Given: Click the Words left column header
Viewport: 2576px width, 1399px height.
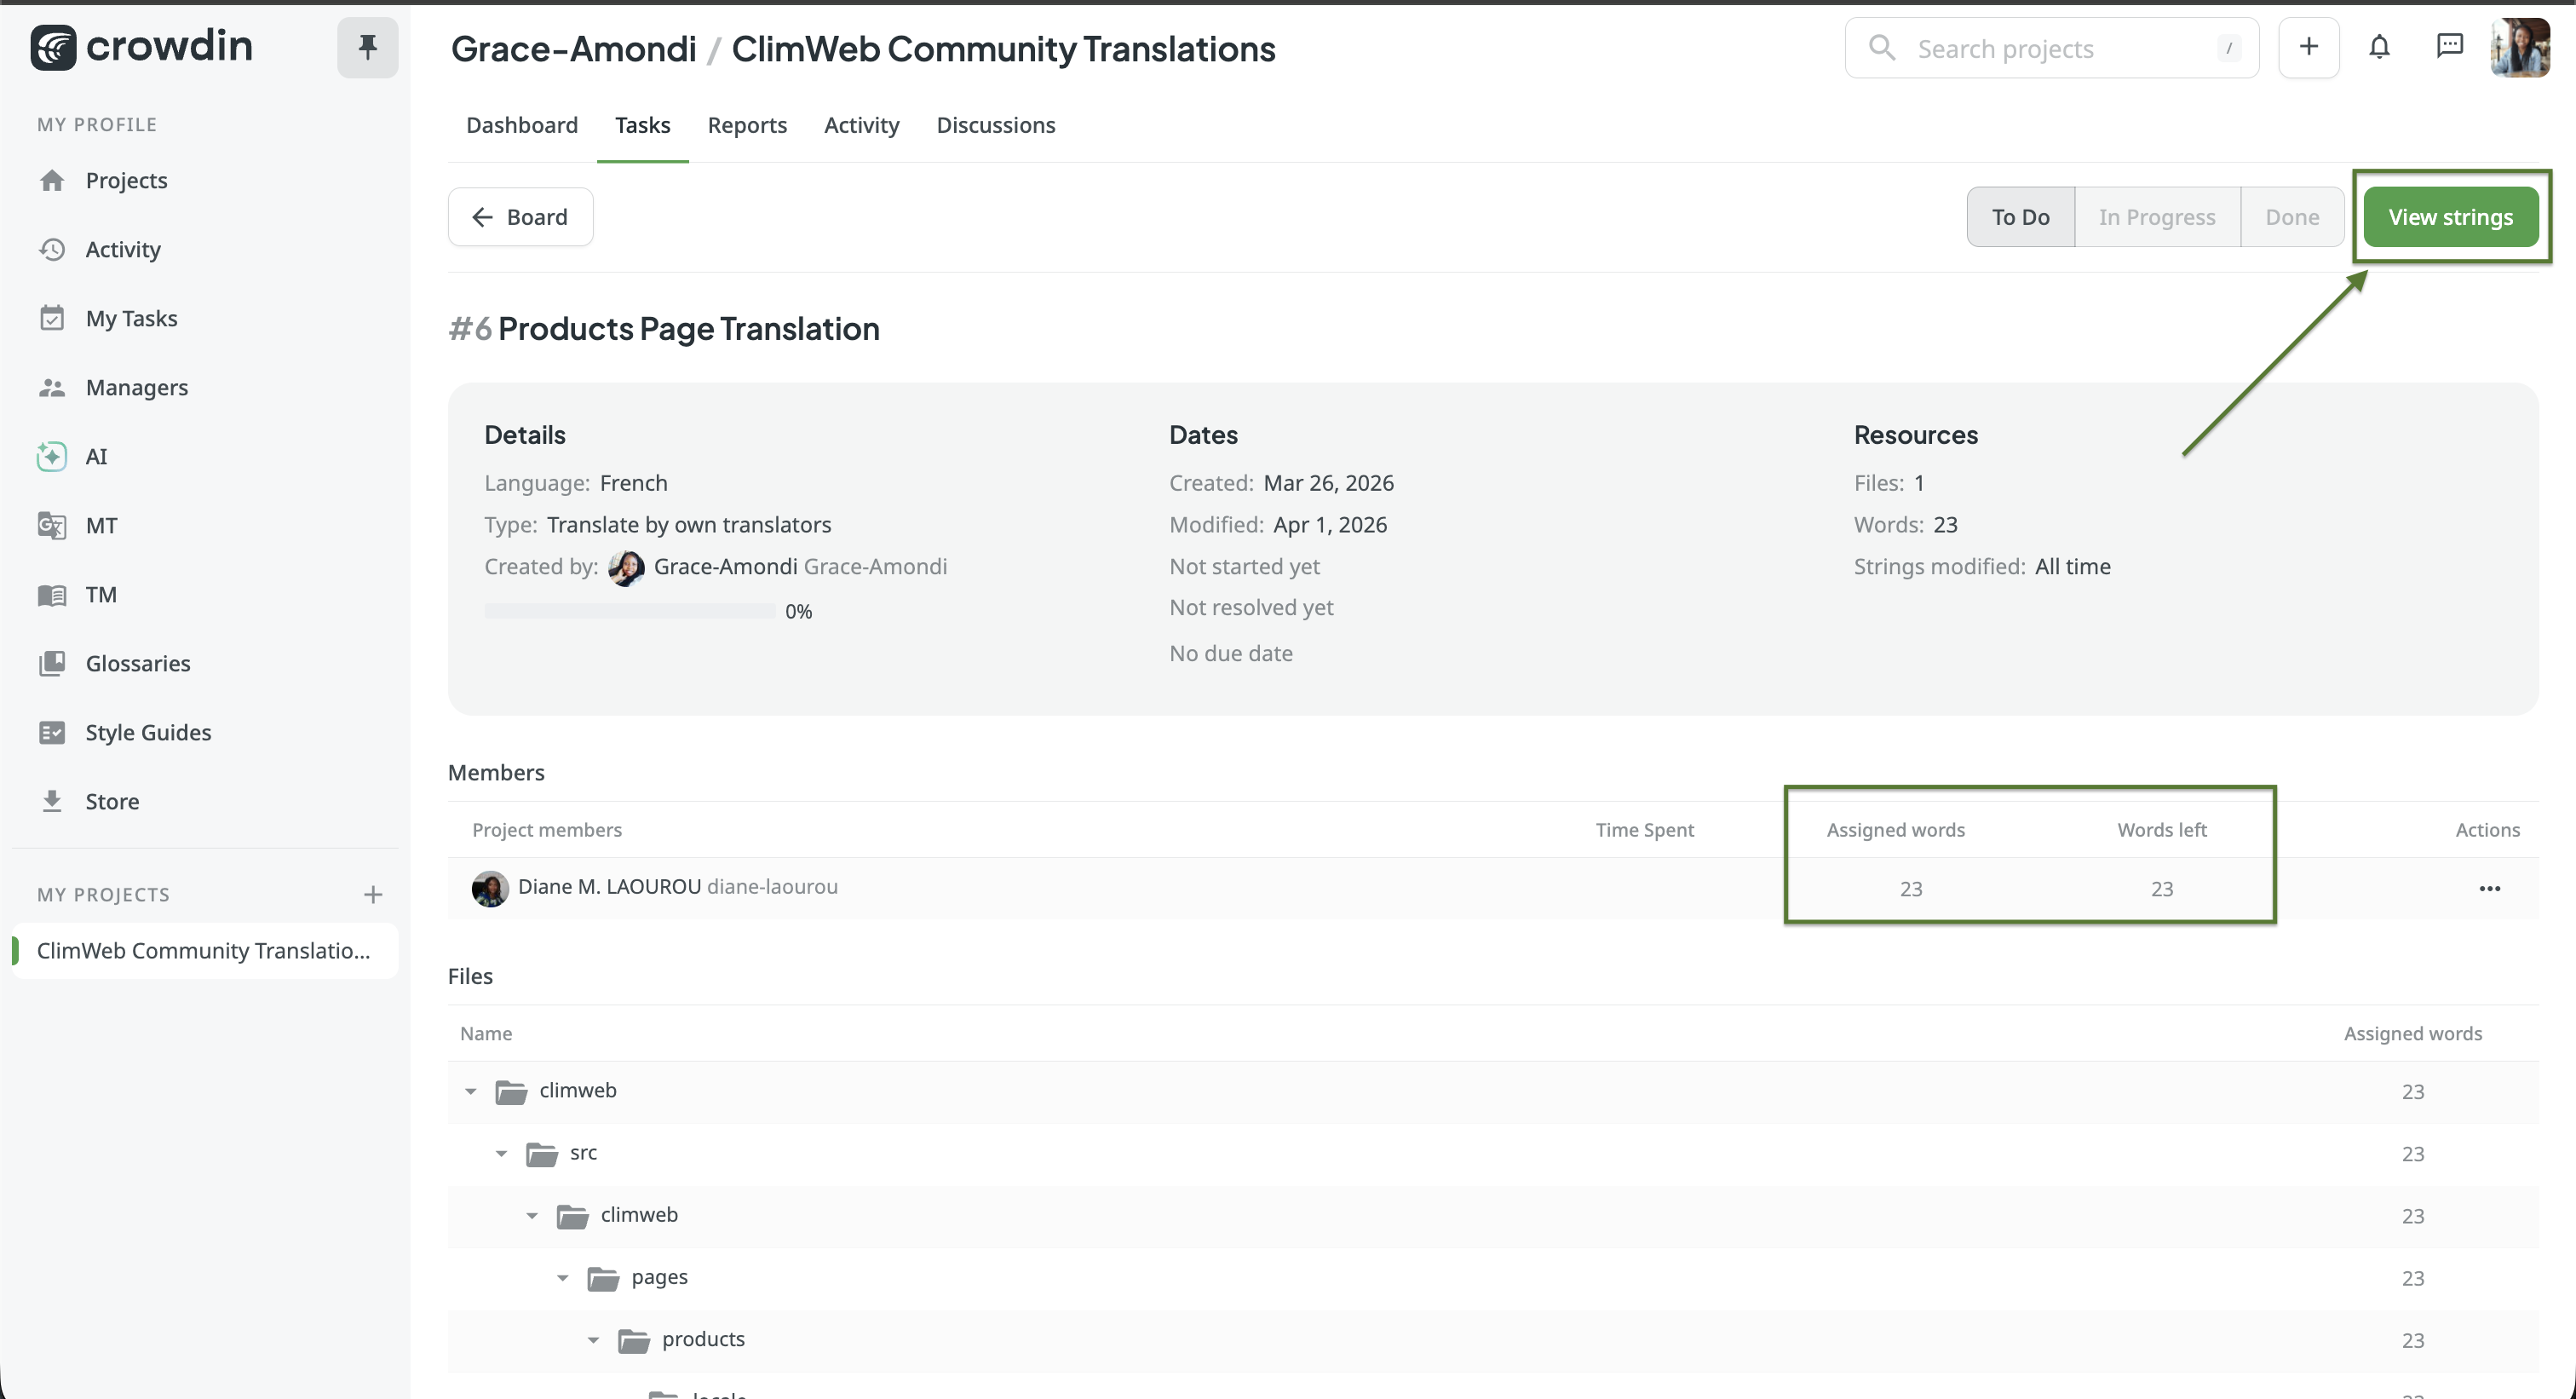Looking at the screenshot, I should [x=2161, y=830].
